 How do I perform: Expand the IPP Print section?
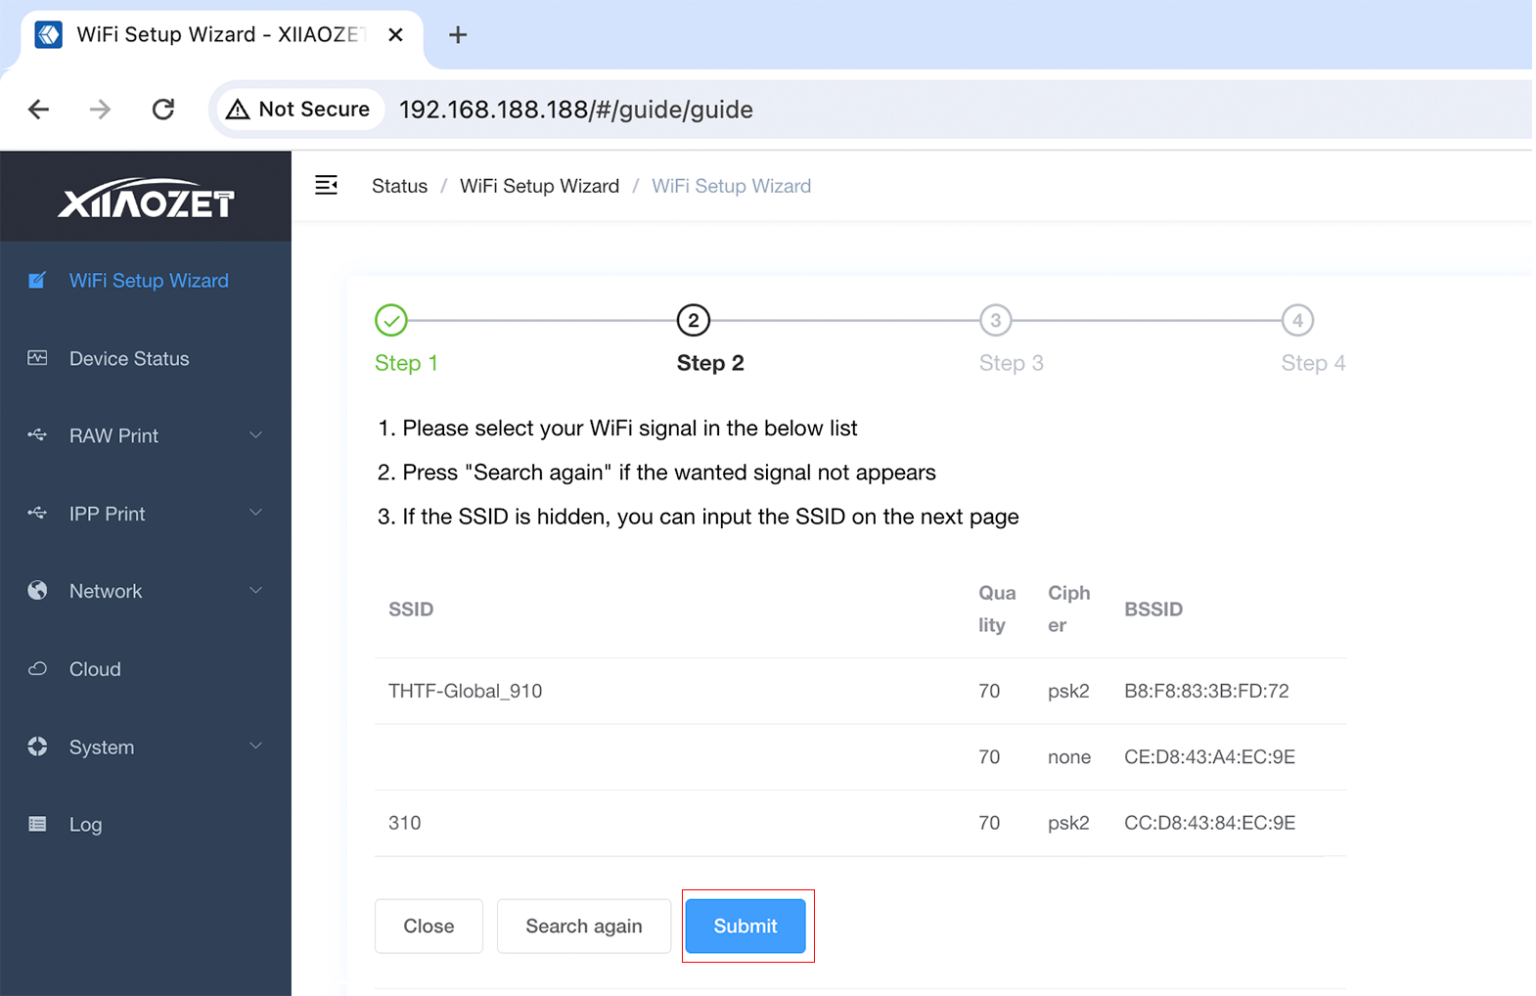256,513
